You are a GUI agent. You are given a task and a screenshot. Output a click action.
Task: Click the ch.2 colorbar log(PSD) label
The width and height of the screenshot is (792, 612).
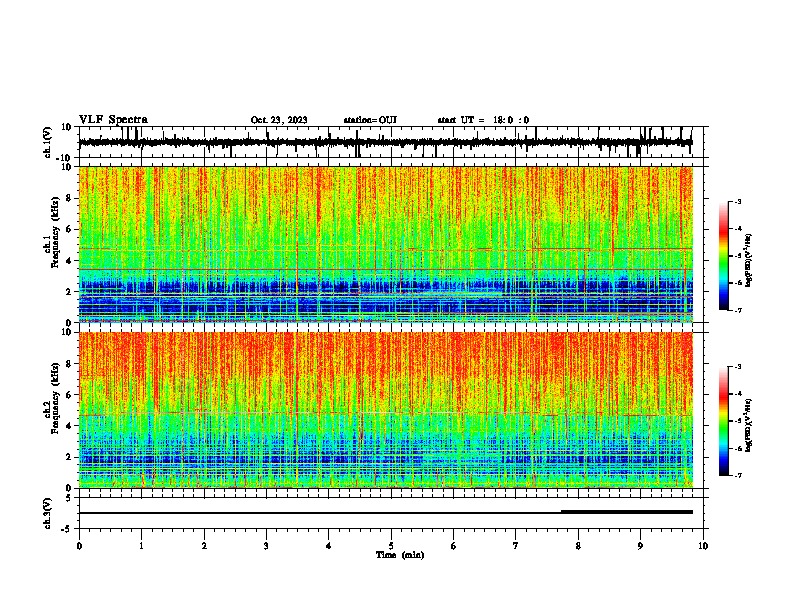749,425
